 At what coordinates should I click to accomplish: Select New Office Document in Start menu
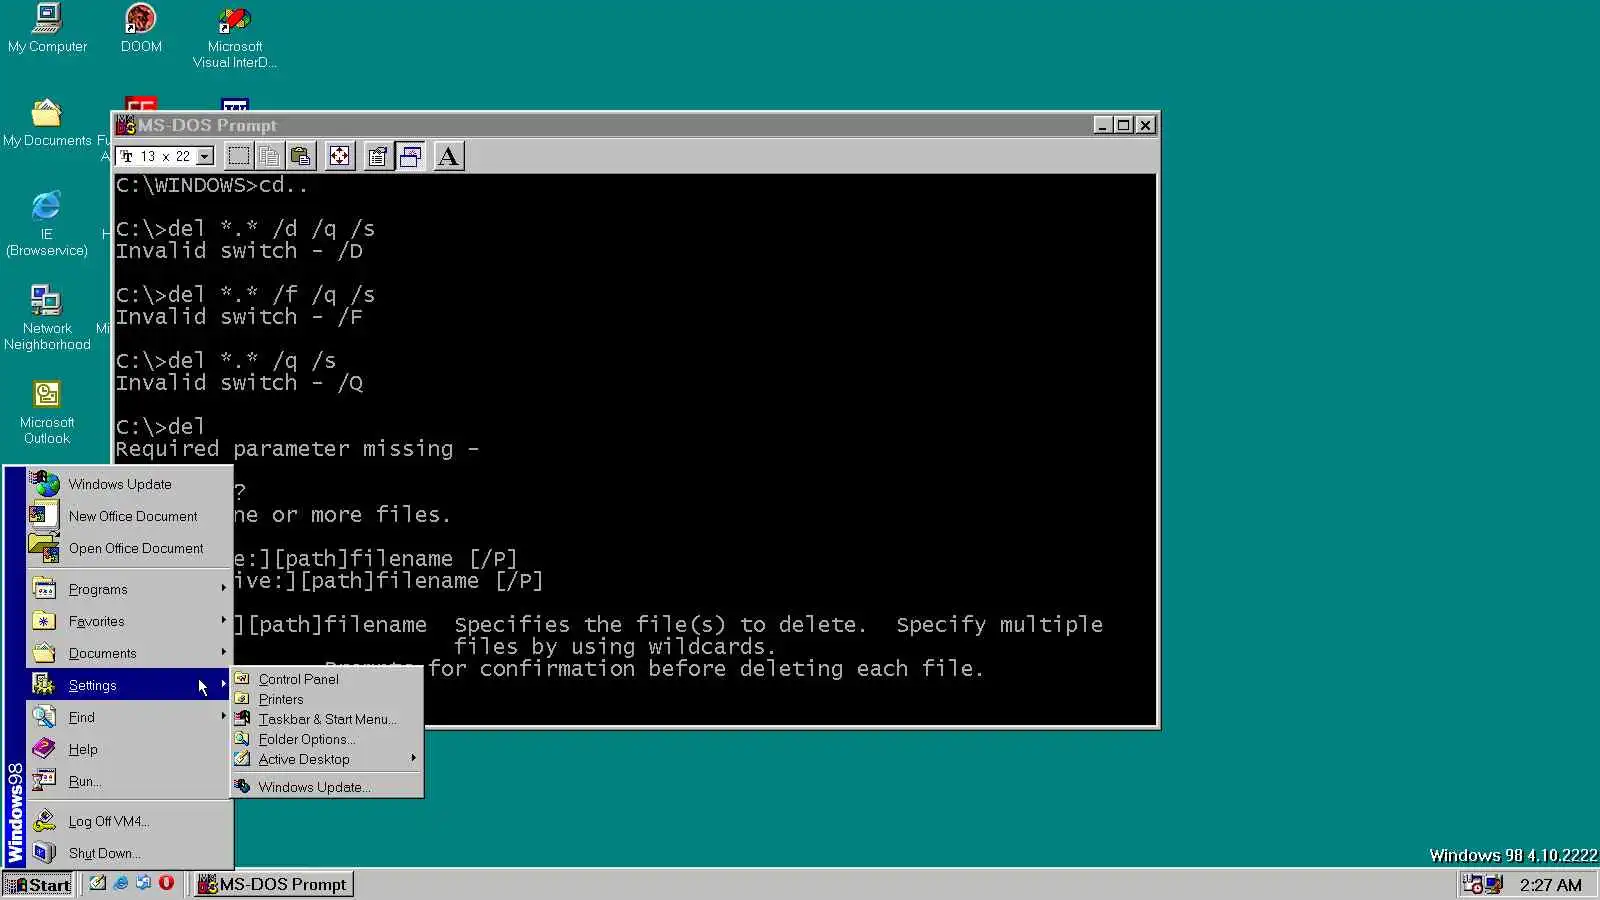[x=129, y=516]
